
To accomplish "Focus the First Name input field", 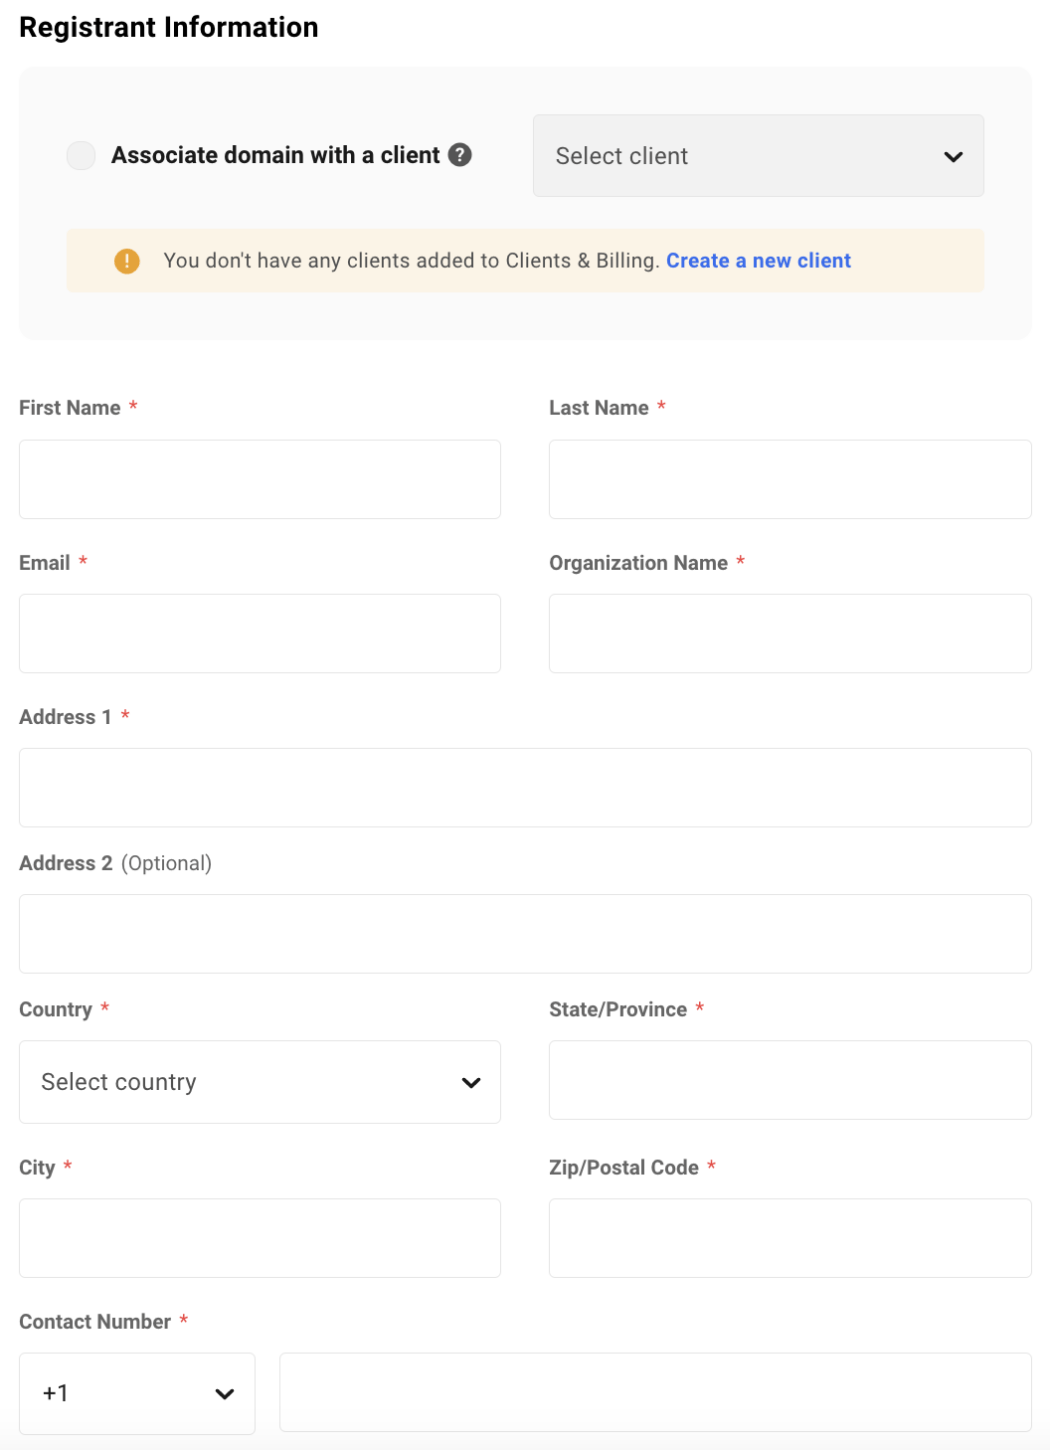I will [x=259, y=479].
